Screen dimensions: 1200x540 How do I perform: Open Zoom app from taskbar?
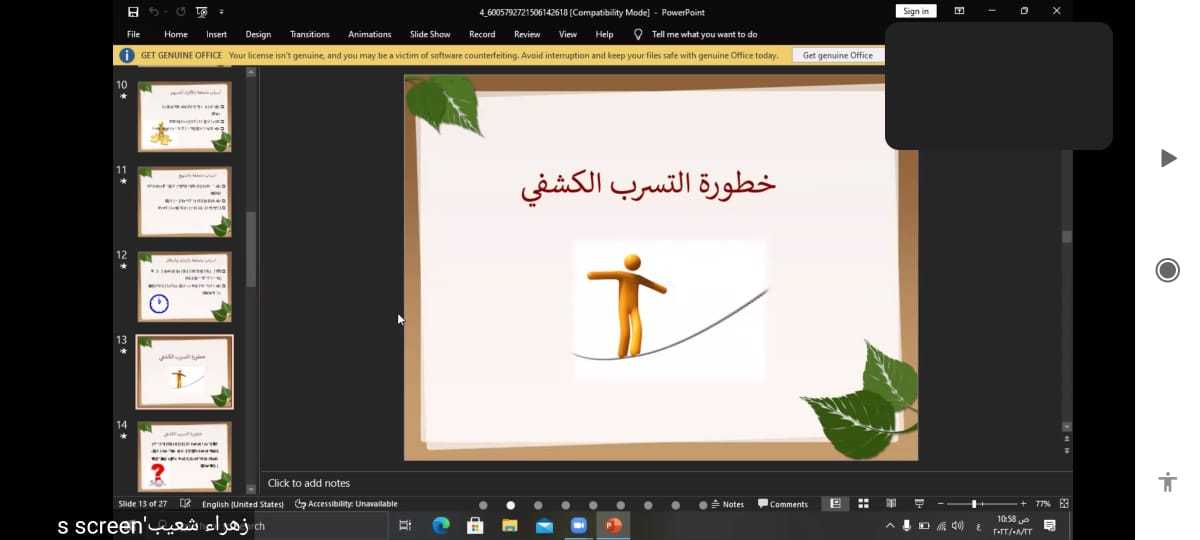pos(578,526)
